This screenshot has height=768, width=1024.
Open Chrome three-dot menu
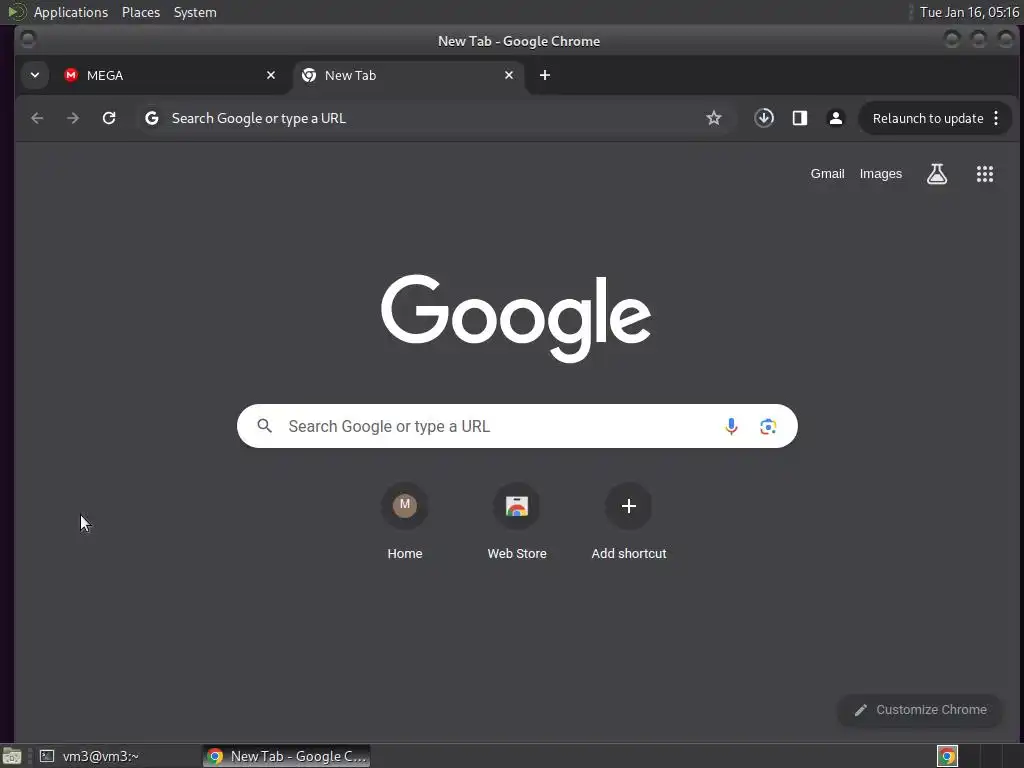coord(996,118)
